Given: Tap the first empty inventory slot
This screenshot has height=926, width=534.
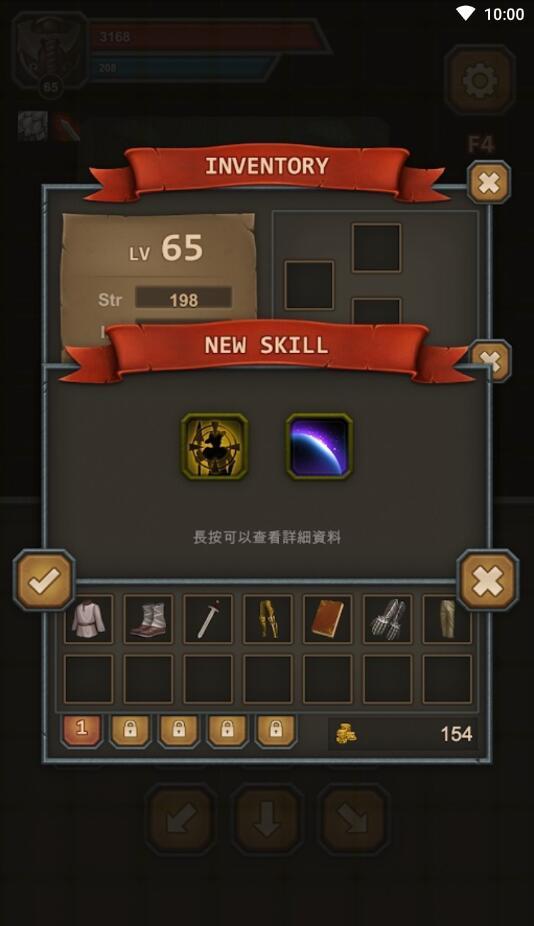Looking at the screenshot, I should [89, 679].
